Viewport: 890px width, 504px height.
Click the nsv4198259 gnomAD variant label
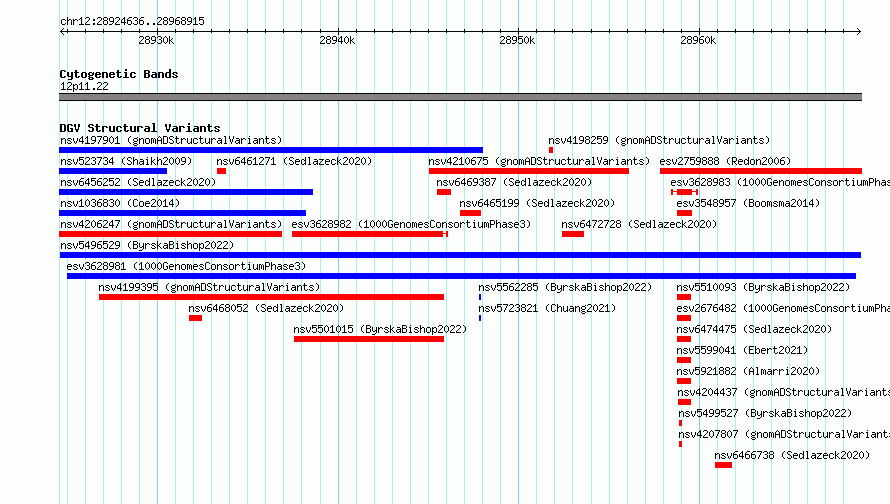pyautogui.click(x=659, y=140)
